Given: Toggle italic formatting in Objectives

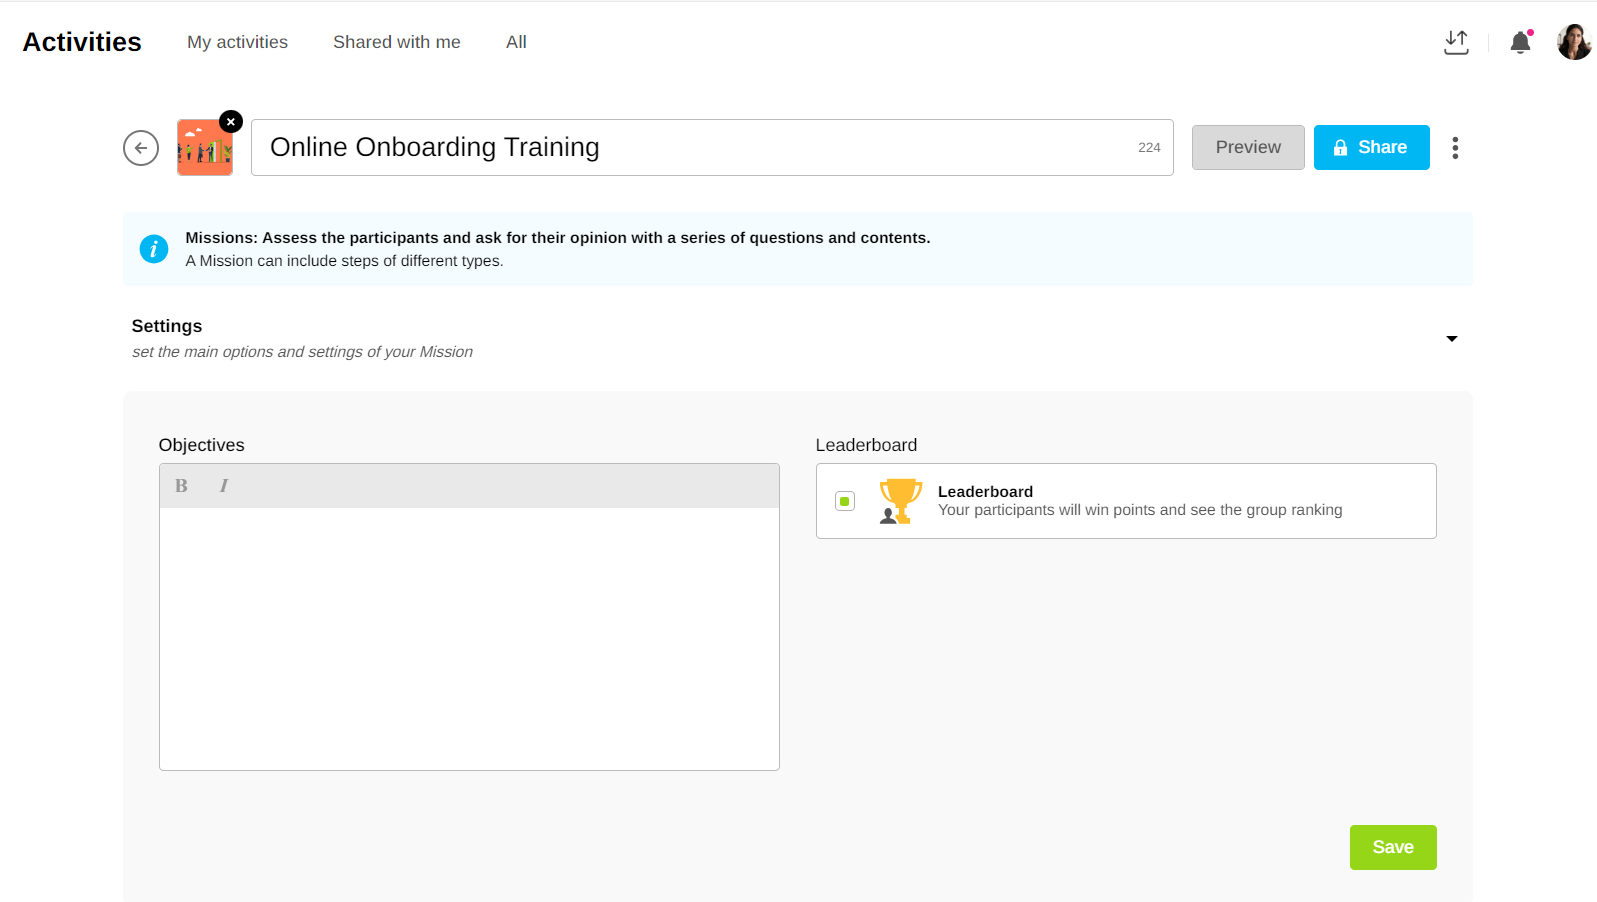Looking at the screenshot, I should click(223, 486).
